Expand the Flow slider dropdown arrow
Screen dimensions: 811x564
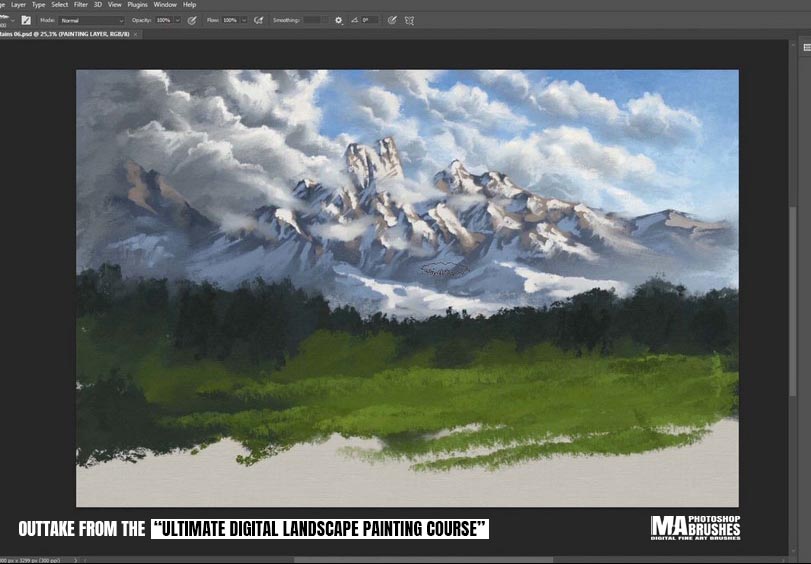(243, 20)
